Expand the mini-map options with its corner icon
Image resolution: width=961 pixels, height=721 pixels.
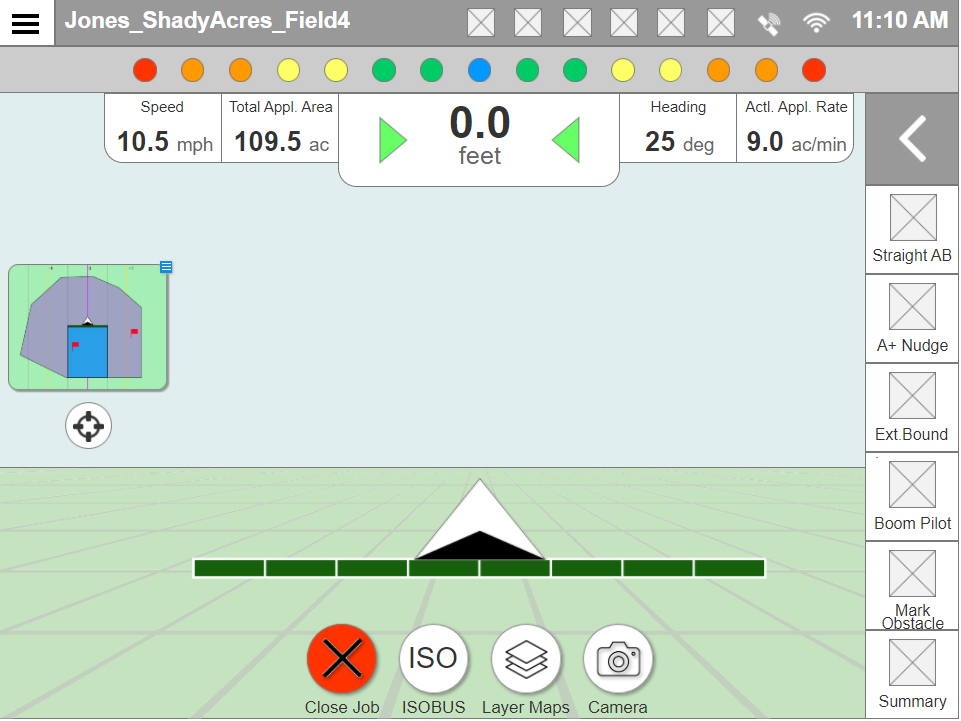(x=165, y=267)
